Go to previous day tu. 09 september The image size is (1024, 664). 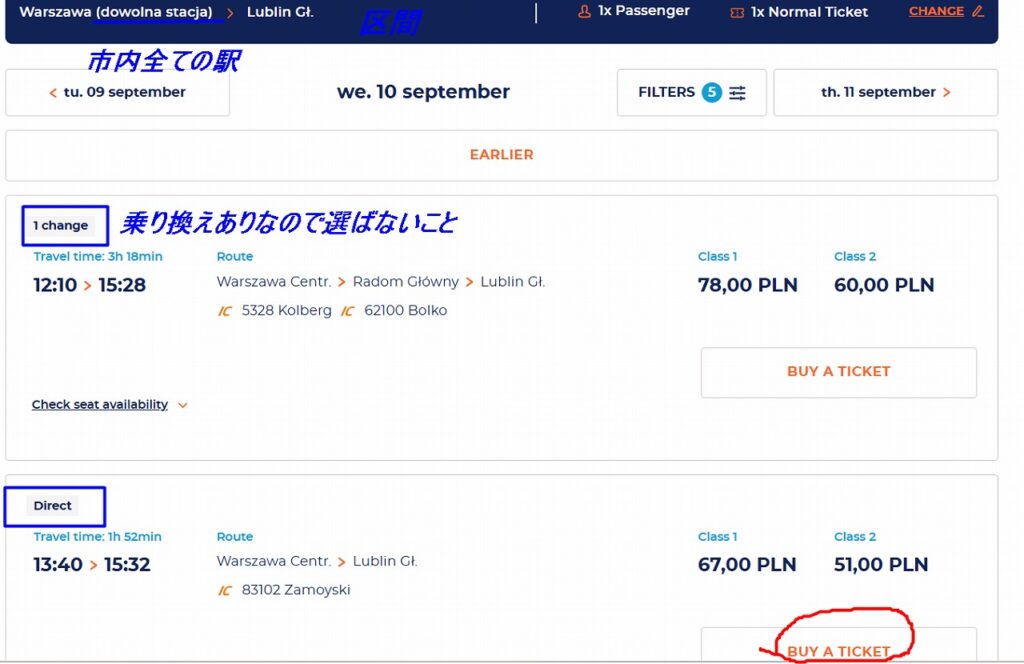117,92
